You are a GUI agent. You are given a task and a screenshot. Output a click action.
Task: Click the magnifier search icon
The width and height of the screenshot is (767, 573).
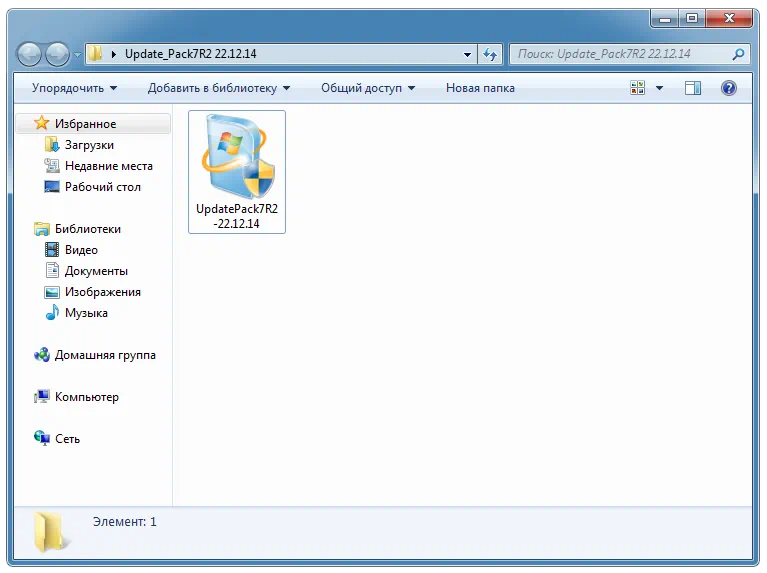point(739,54)
